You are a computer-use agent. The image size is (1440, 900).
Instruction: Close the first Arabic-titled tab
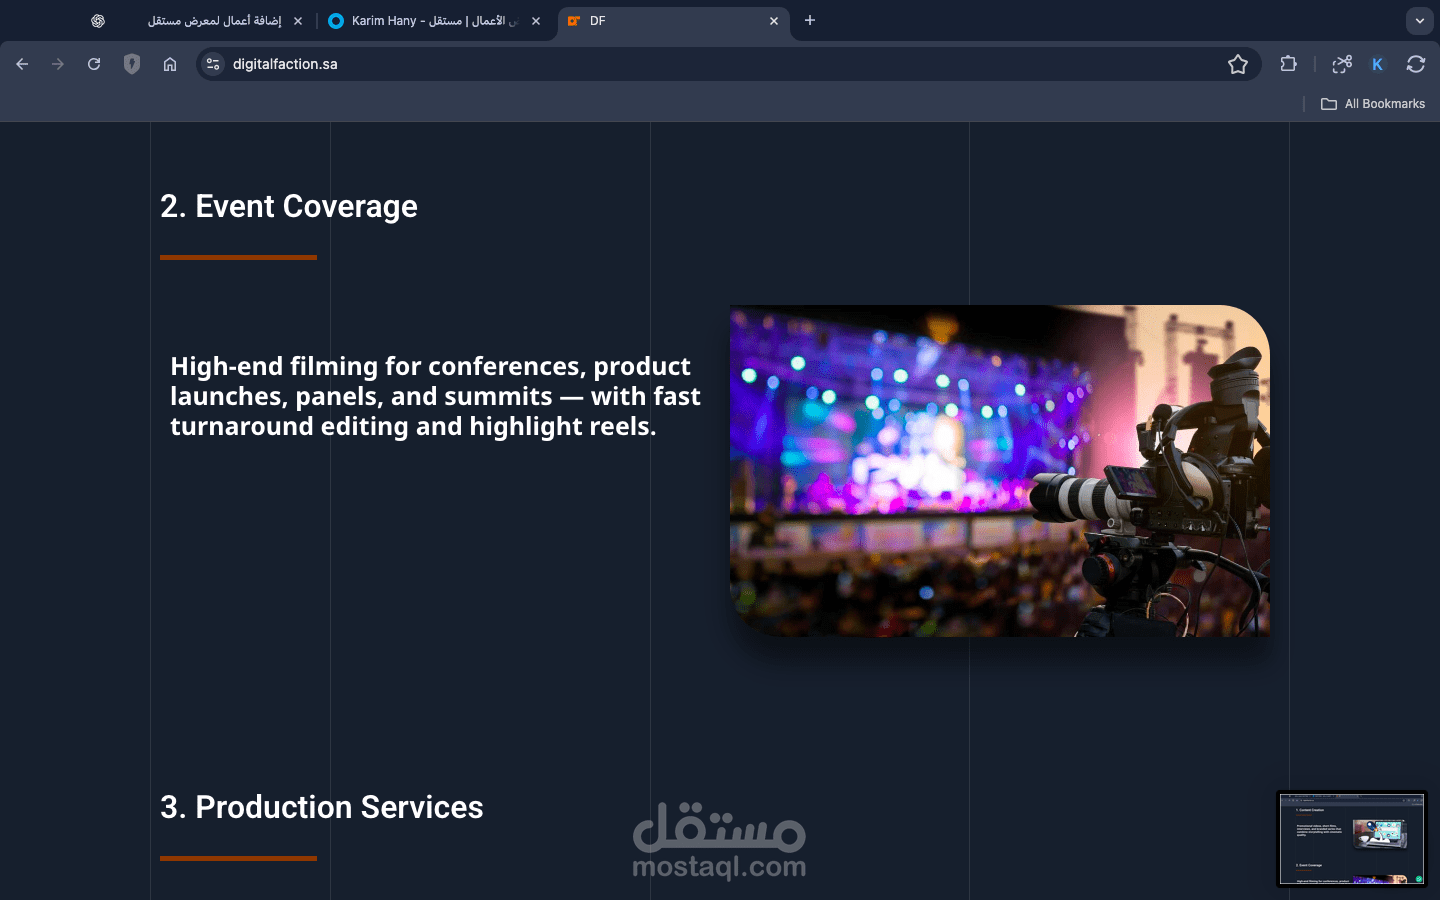pos(298,21)
